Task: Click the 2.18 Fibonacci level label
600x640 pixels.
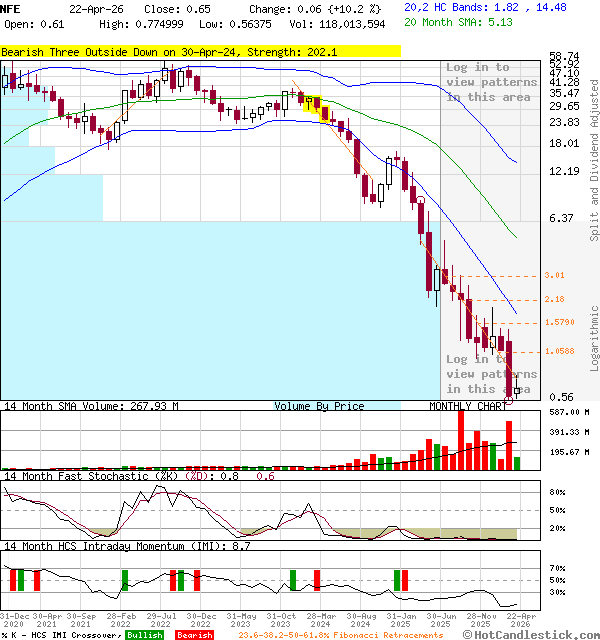Action: click(554, 299)
